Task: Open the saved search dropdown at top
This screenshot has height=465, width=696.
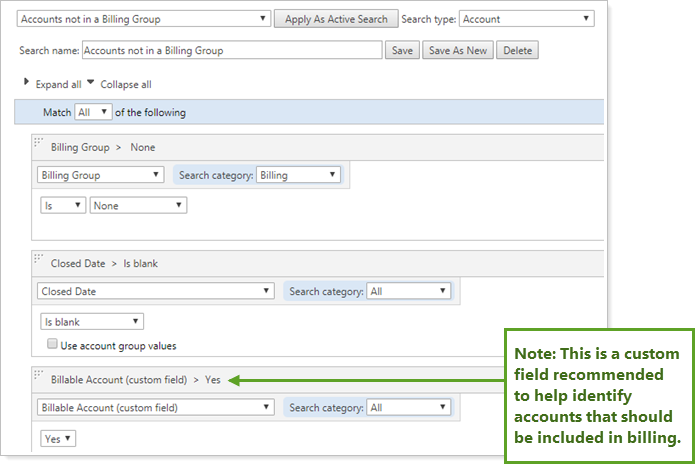Action: click(145, 19)
